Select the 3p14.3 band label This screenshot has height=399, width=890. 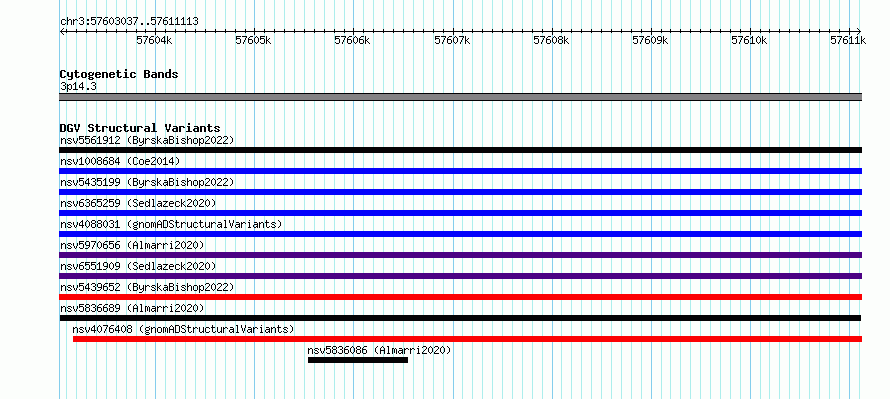78,86
